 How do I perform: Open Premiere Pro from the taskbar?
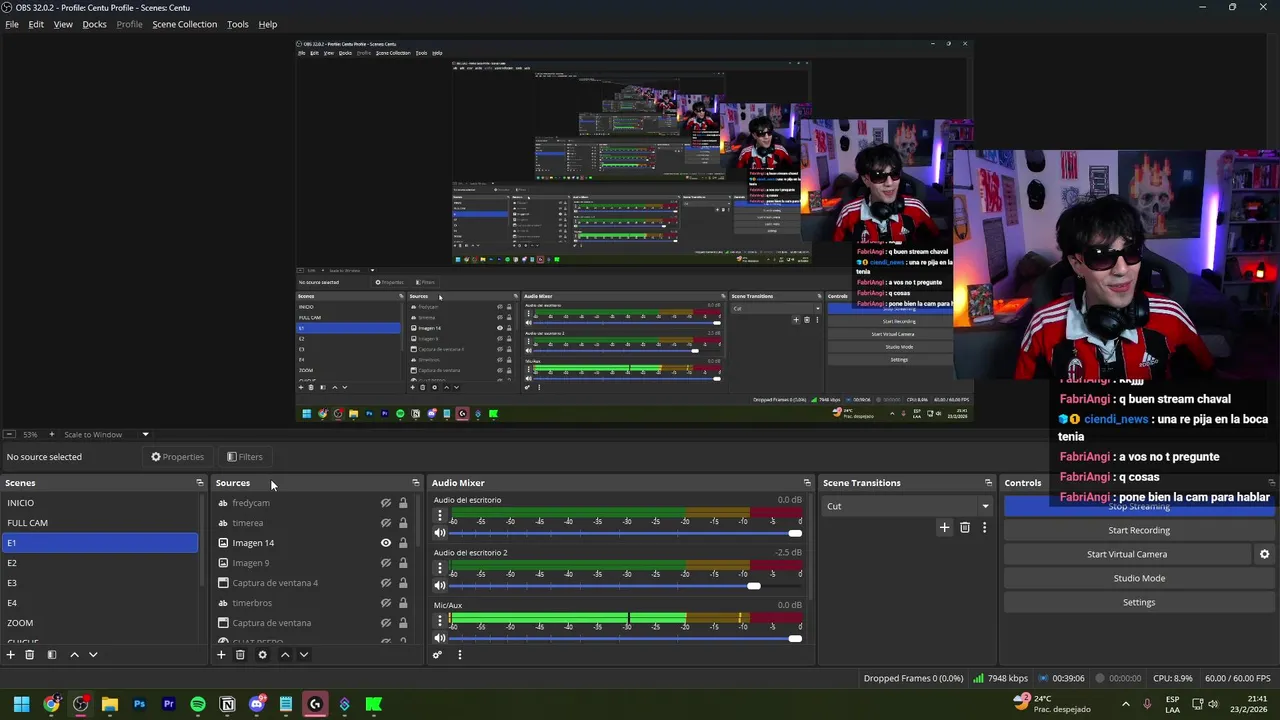click(168, 704)
